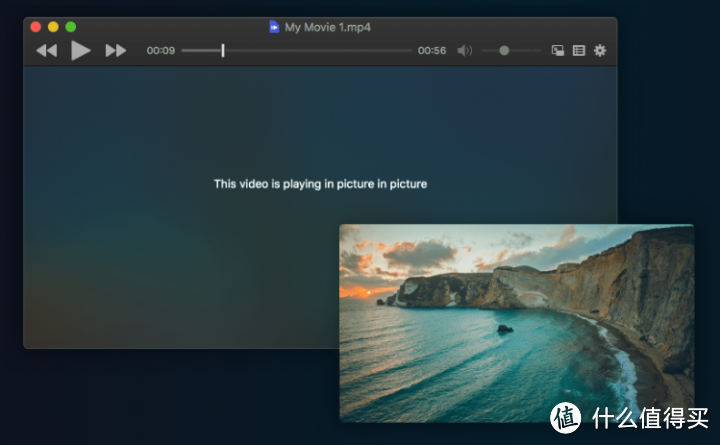This screenshot has height=445, width=720.
Task: Click the seek bar playhead marker
Action: point(223,50)
